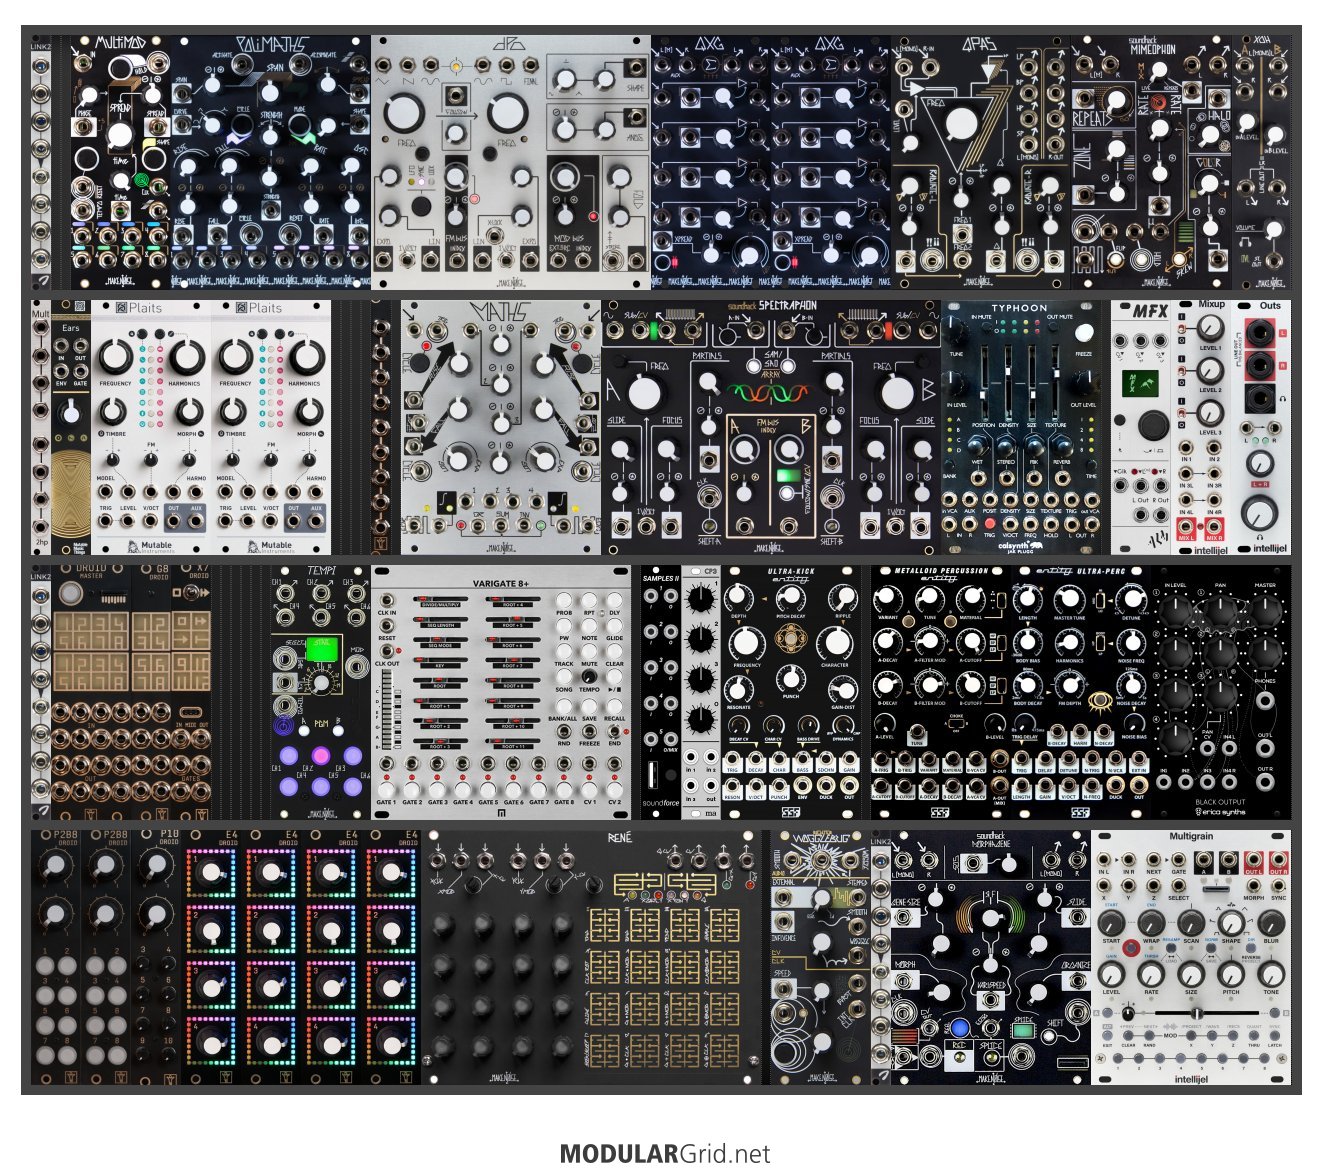Image resolution: width=1332 pixels, height=1175 pixels.
Task: Select the XOH output module
Action: (1261, 163)
